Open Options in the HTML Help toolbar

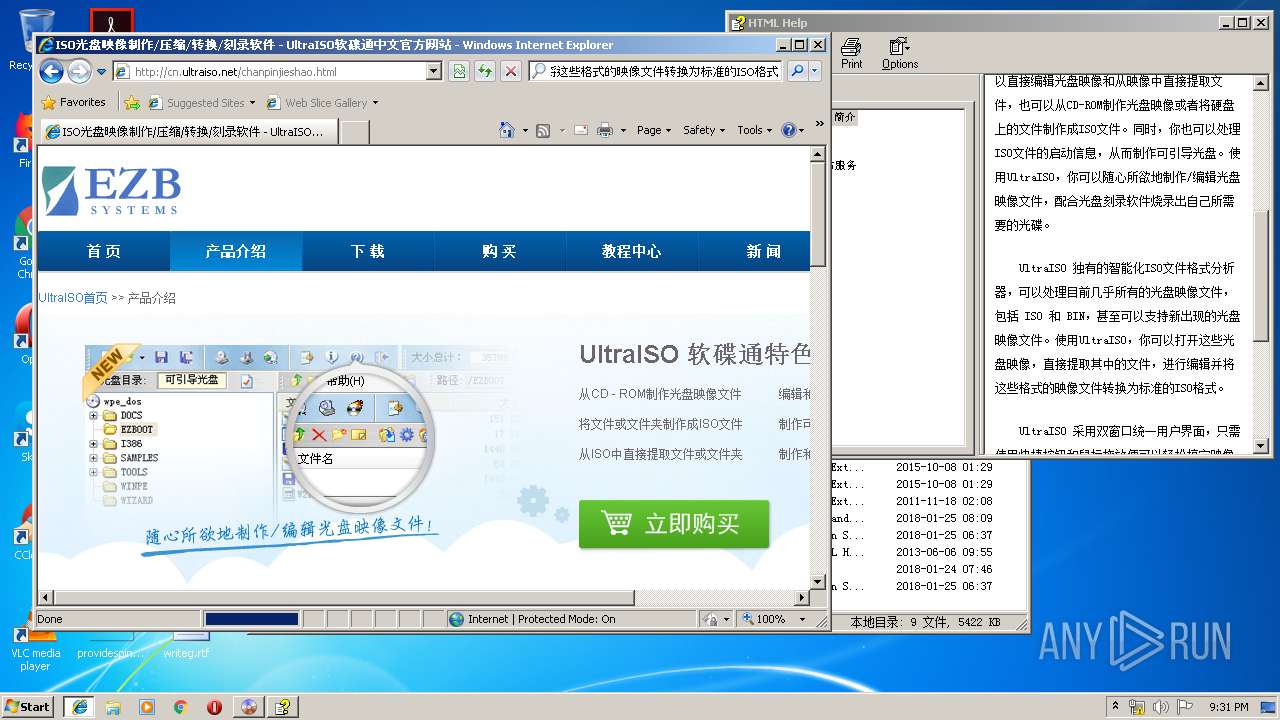pyautogui.click(x=900, y=53)
